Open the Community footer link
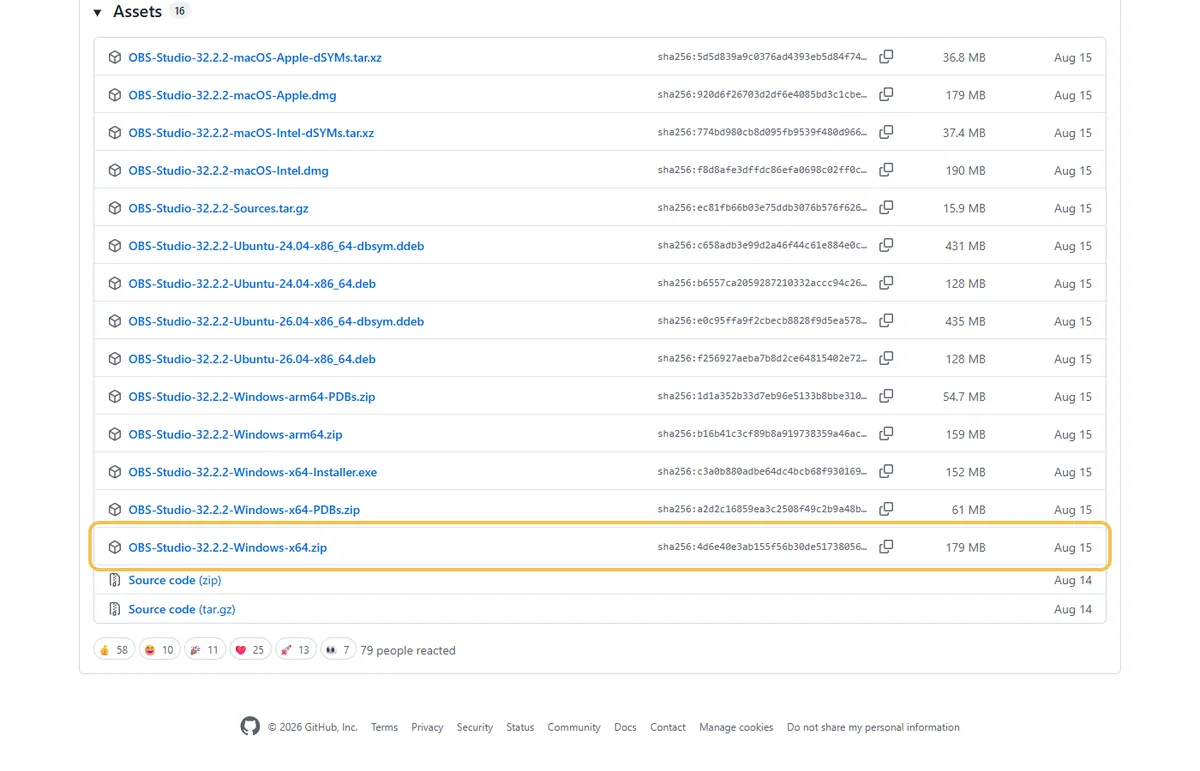 point(574,727)
